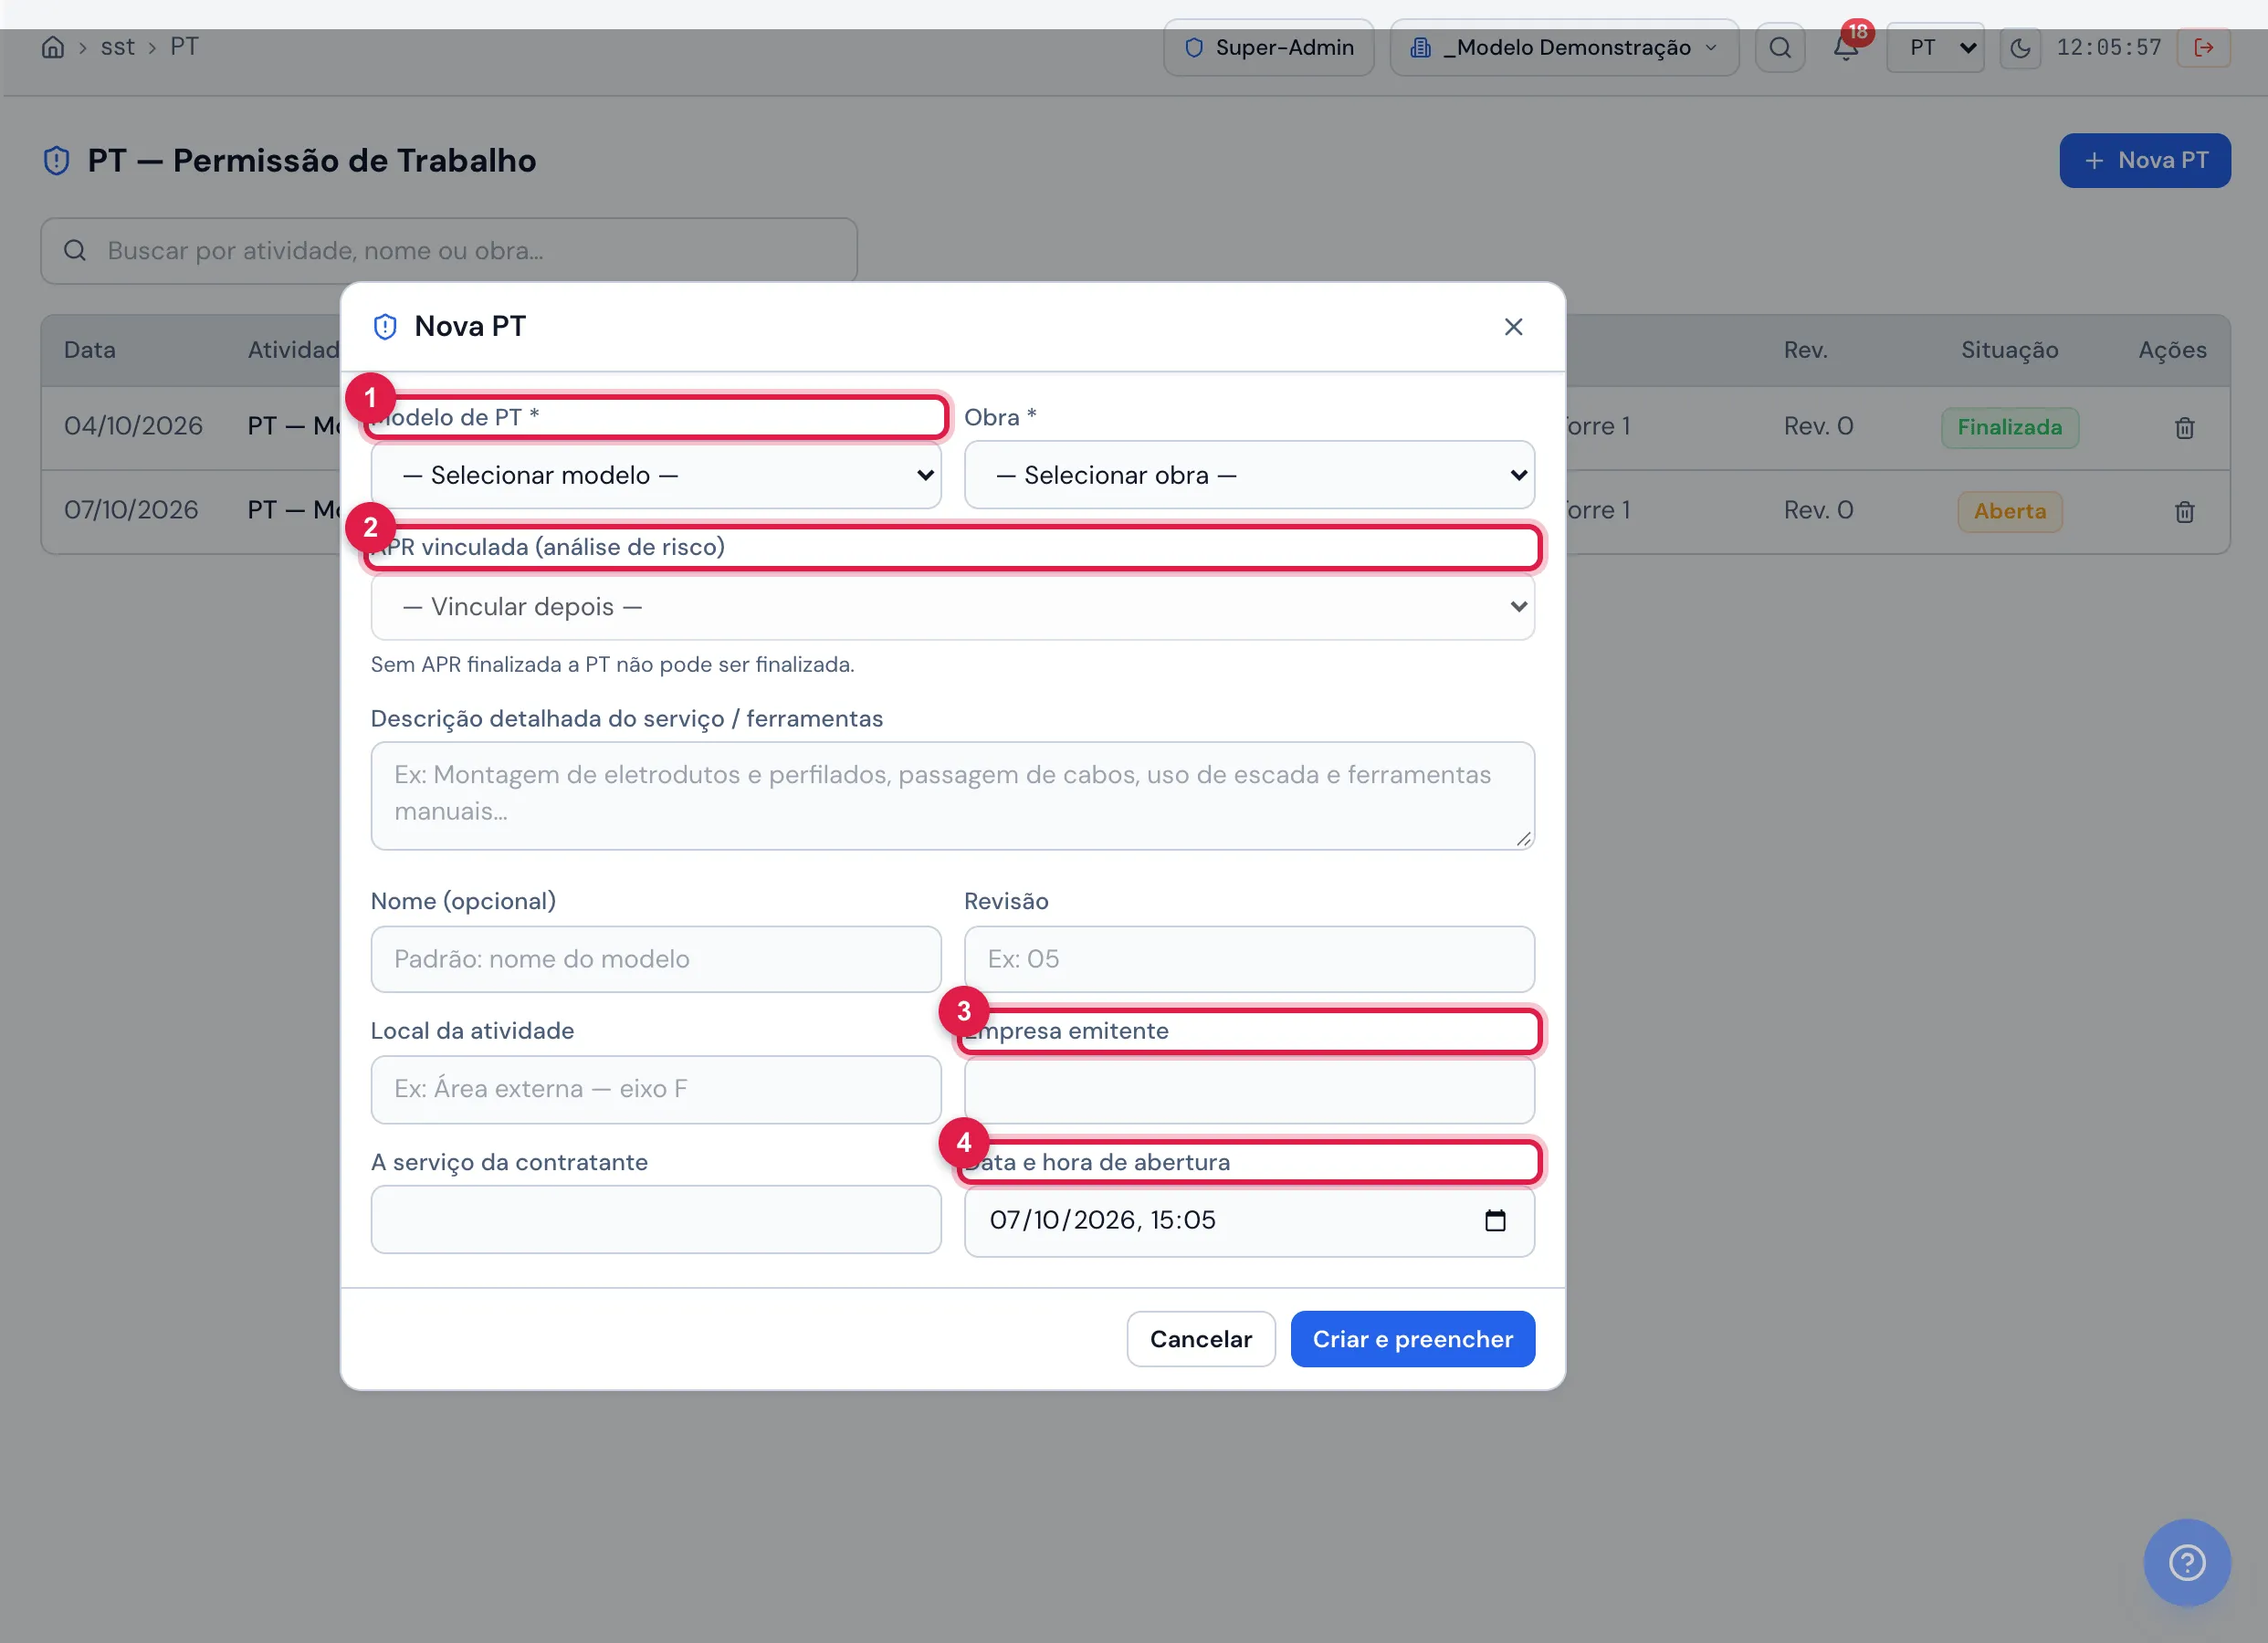
Task: Click the Data column header
Action: 90,350
